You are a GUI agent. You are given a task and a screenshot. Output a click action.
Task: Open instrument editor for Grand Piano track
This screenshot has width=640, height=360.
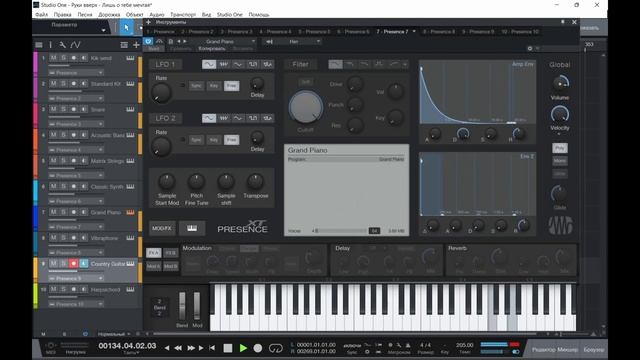click(130, 212)
